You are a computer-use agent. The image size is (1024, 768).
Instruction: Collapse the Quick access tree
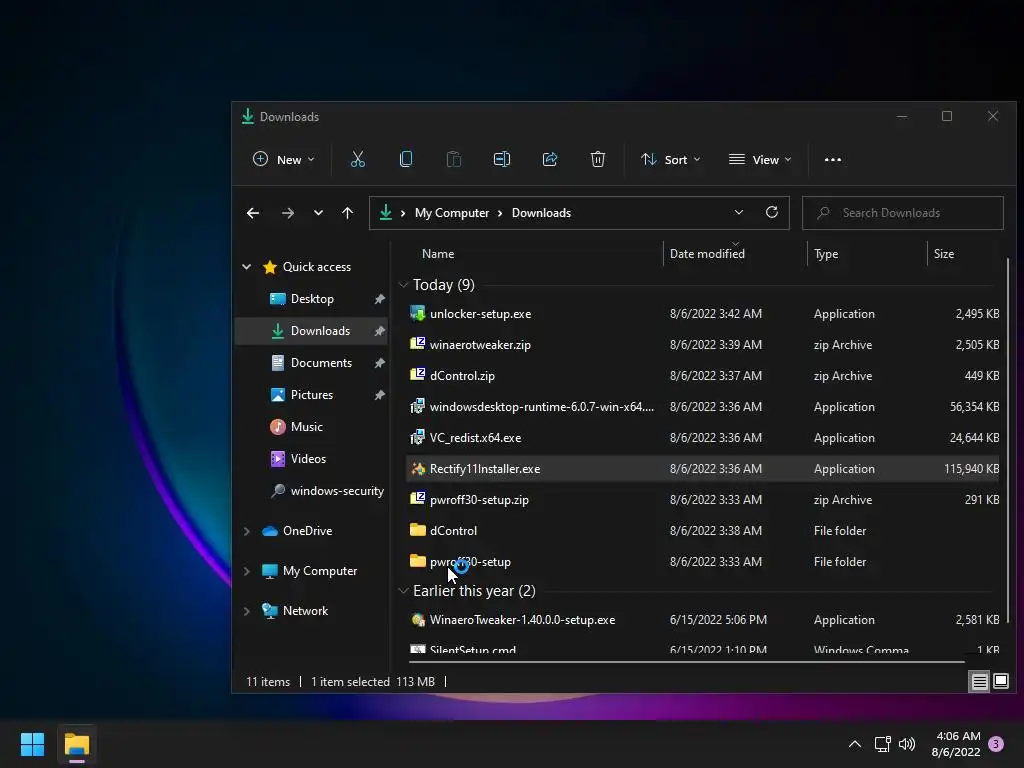click(x=247, y=266)
